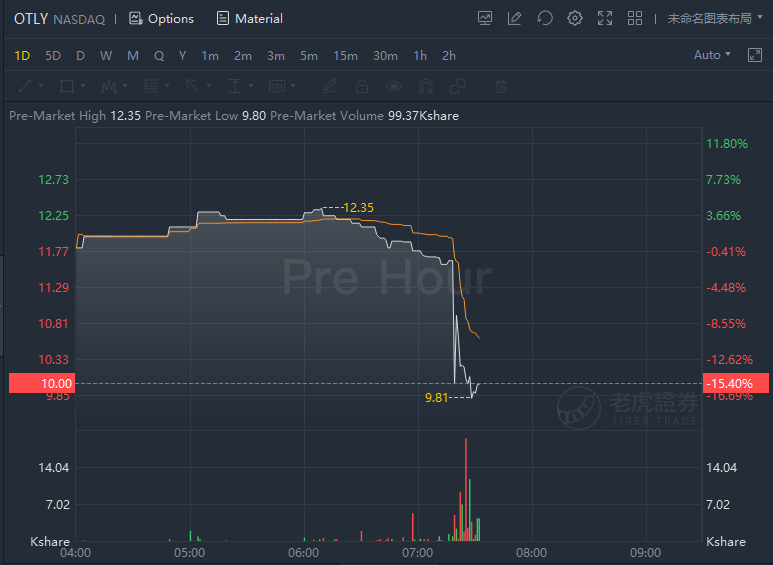This screenshot has height=565, width=773.
Task: Select the rectangle shape tool
Action: coord(67,86)
